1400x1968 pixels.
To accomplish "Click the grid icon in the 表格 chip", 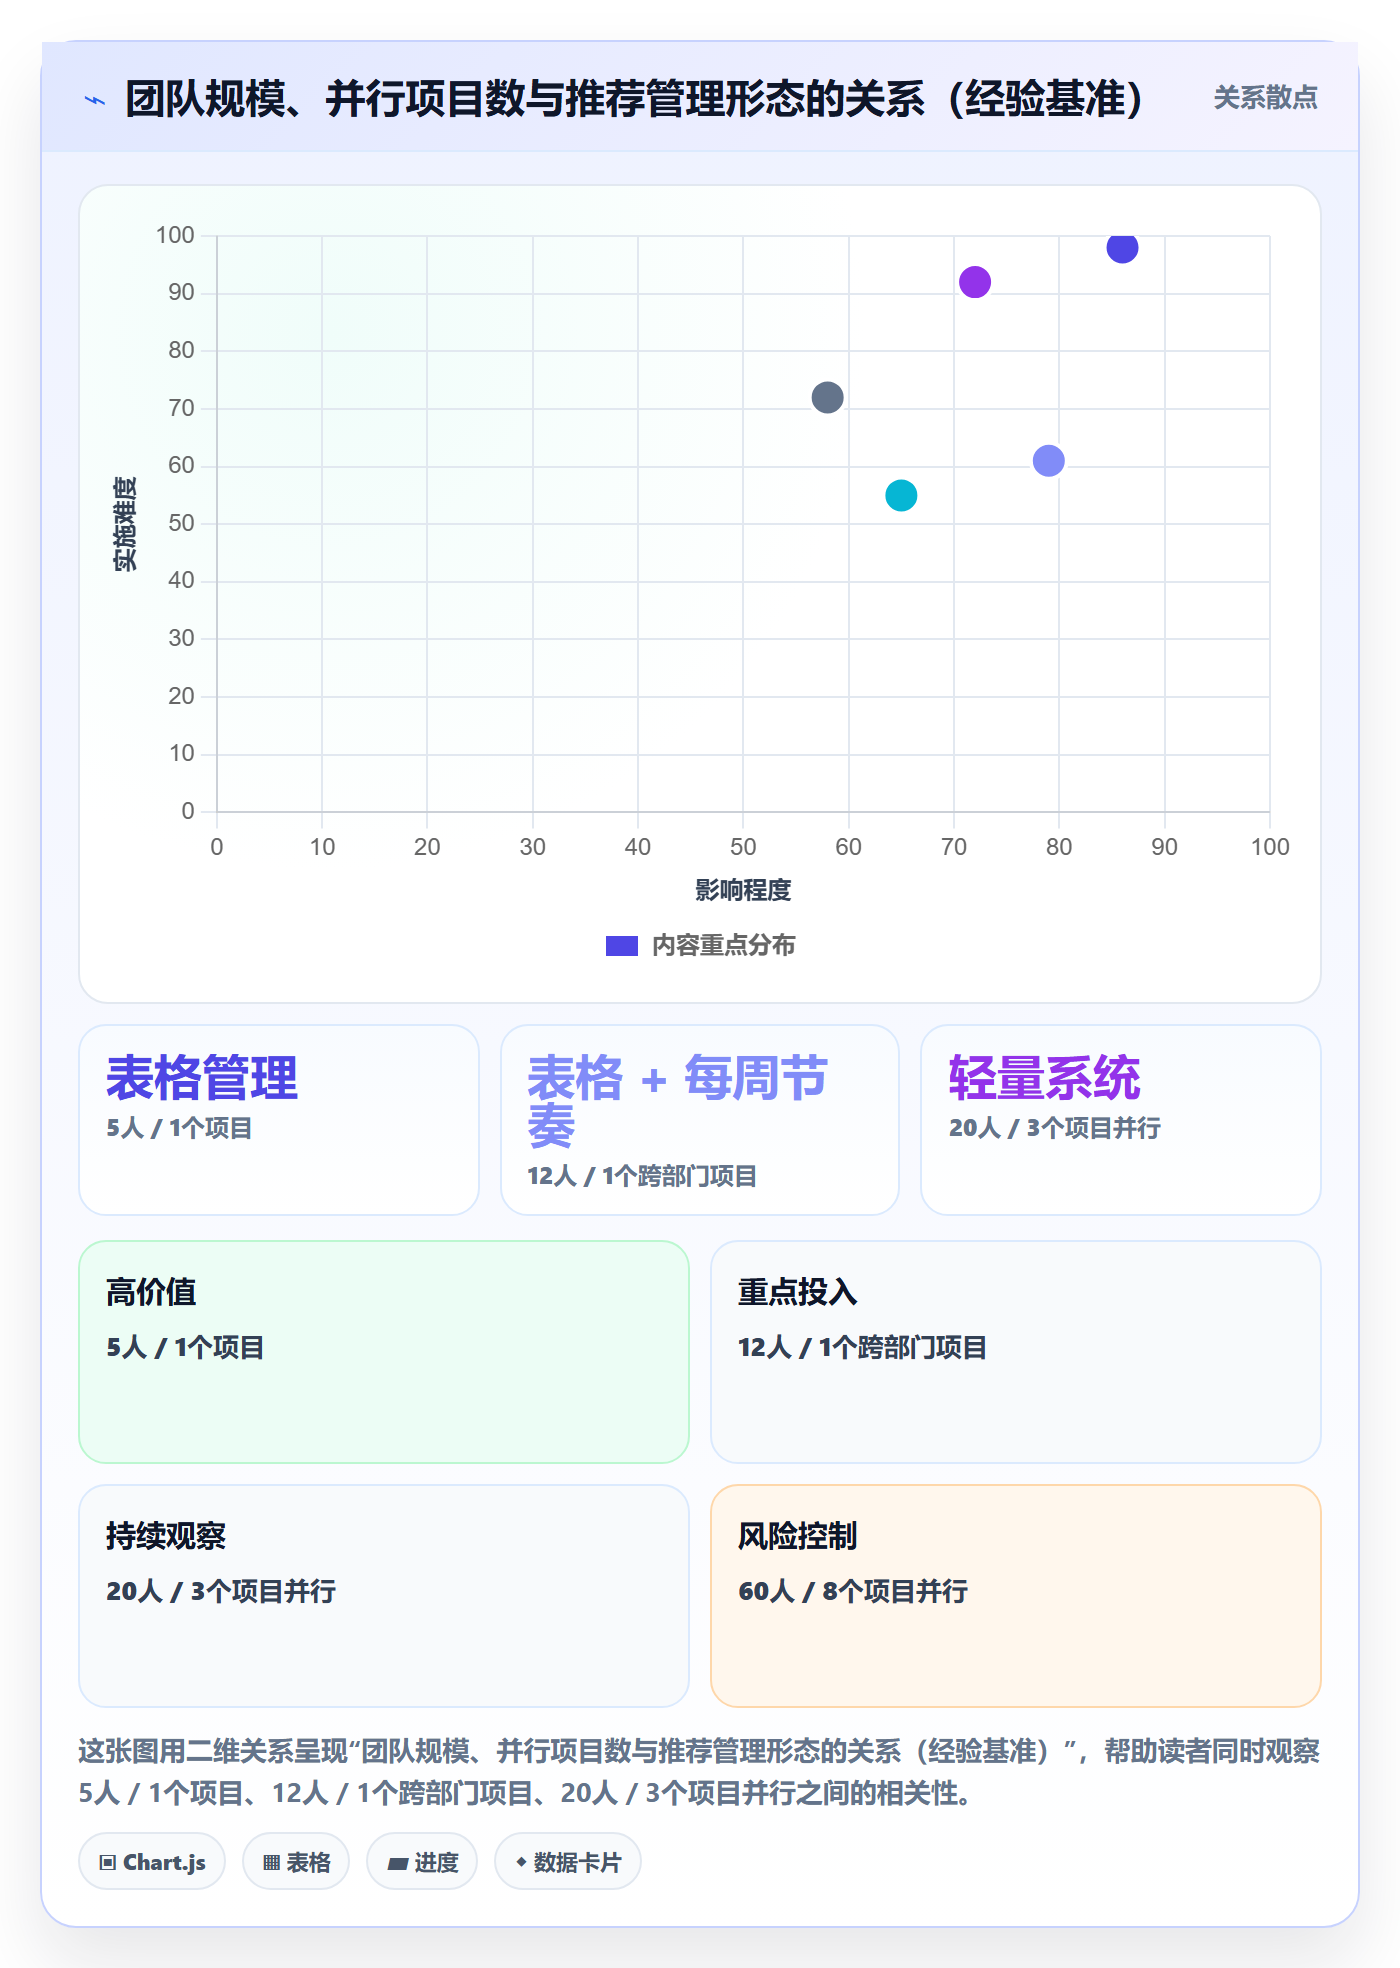I will (x=271, y=1863).
